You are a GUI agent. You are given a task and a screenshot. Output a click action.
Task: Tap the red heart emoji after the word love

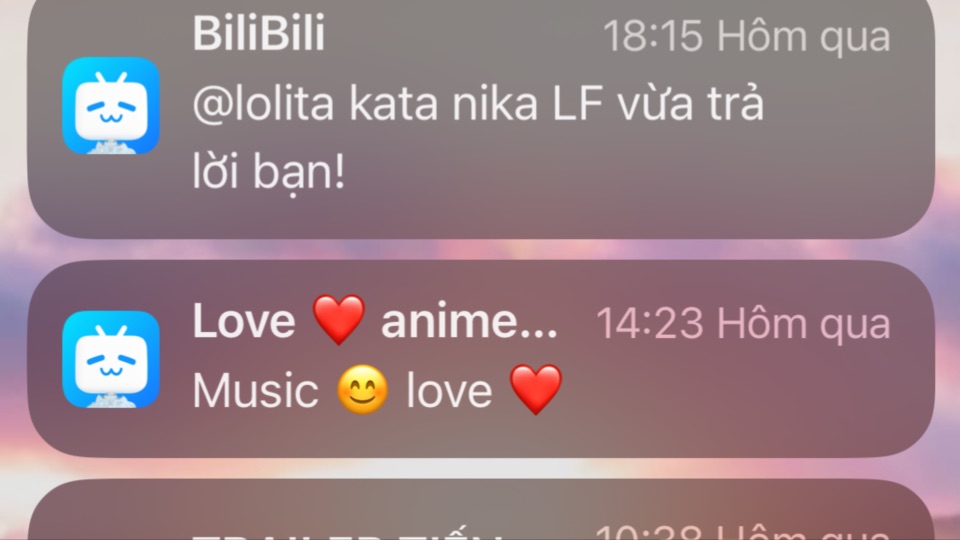536,390
